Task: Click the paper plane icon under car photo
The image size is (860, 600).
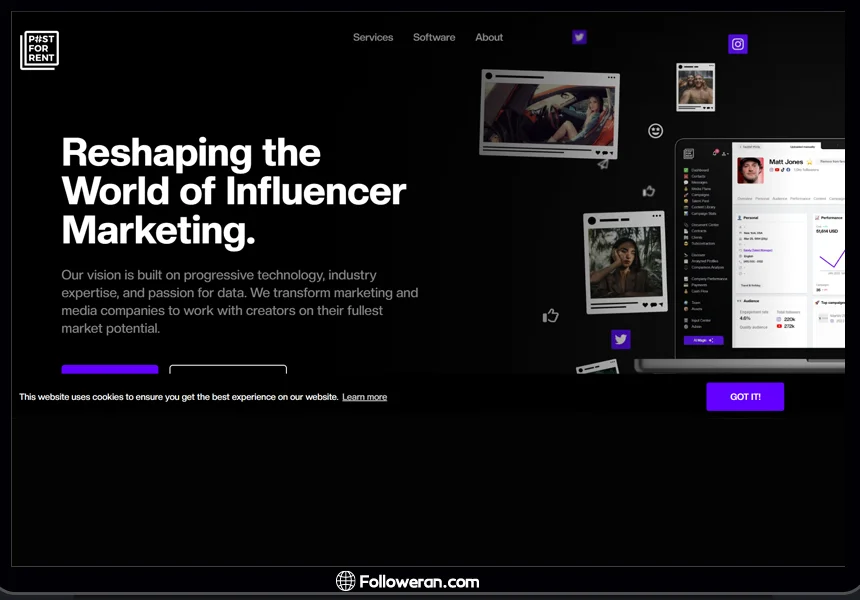Action: 603,163
